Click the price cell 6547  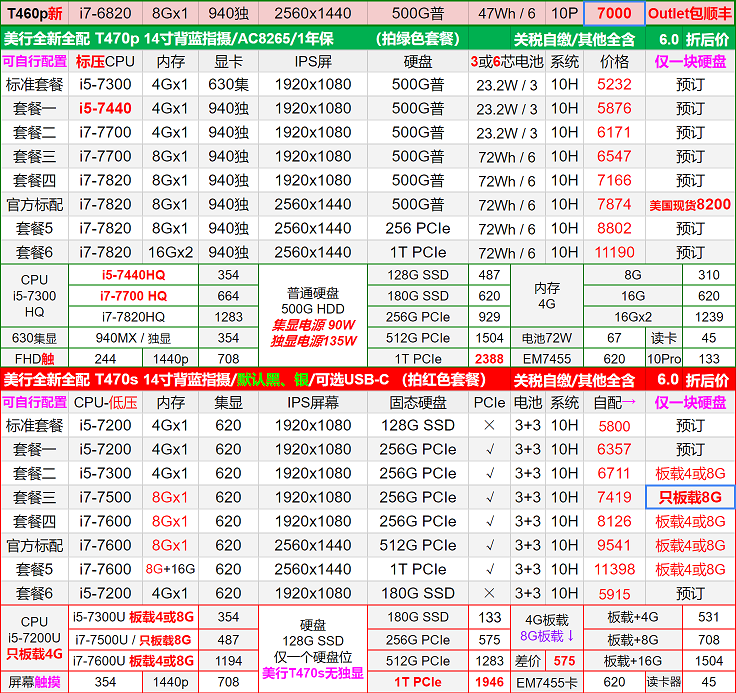click(614, 156)
